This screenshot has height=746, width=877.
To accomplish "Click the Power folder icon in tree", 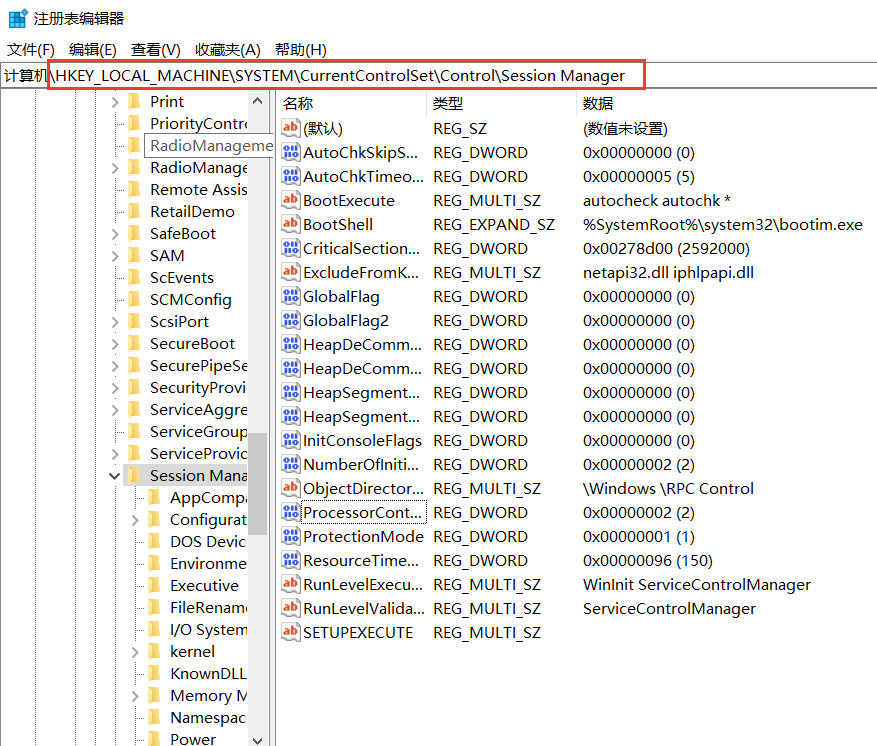I will click(x=154, y=739).
